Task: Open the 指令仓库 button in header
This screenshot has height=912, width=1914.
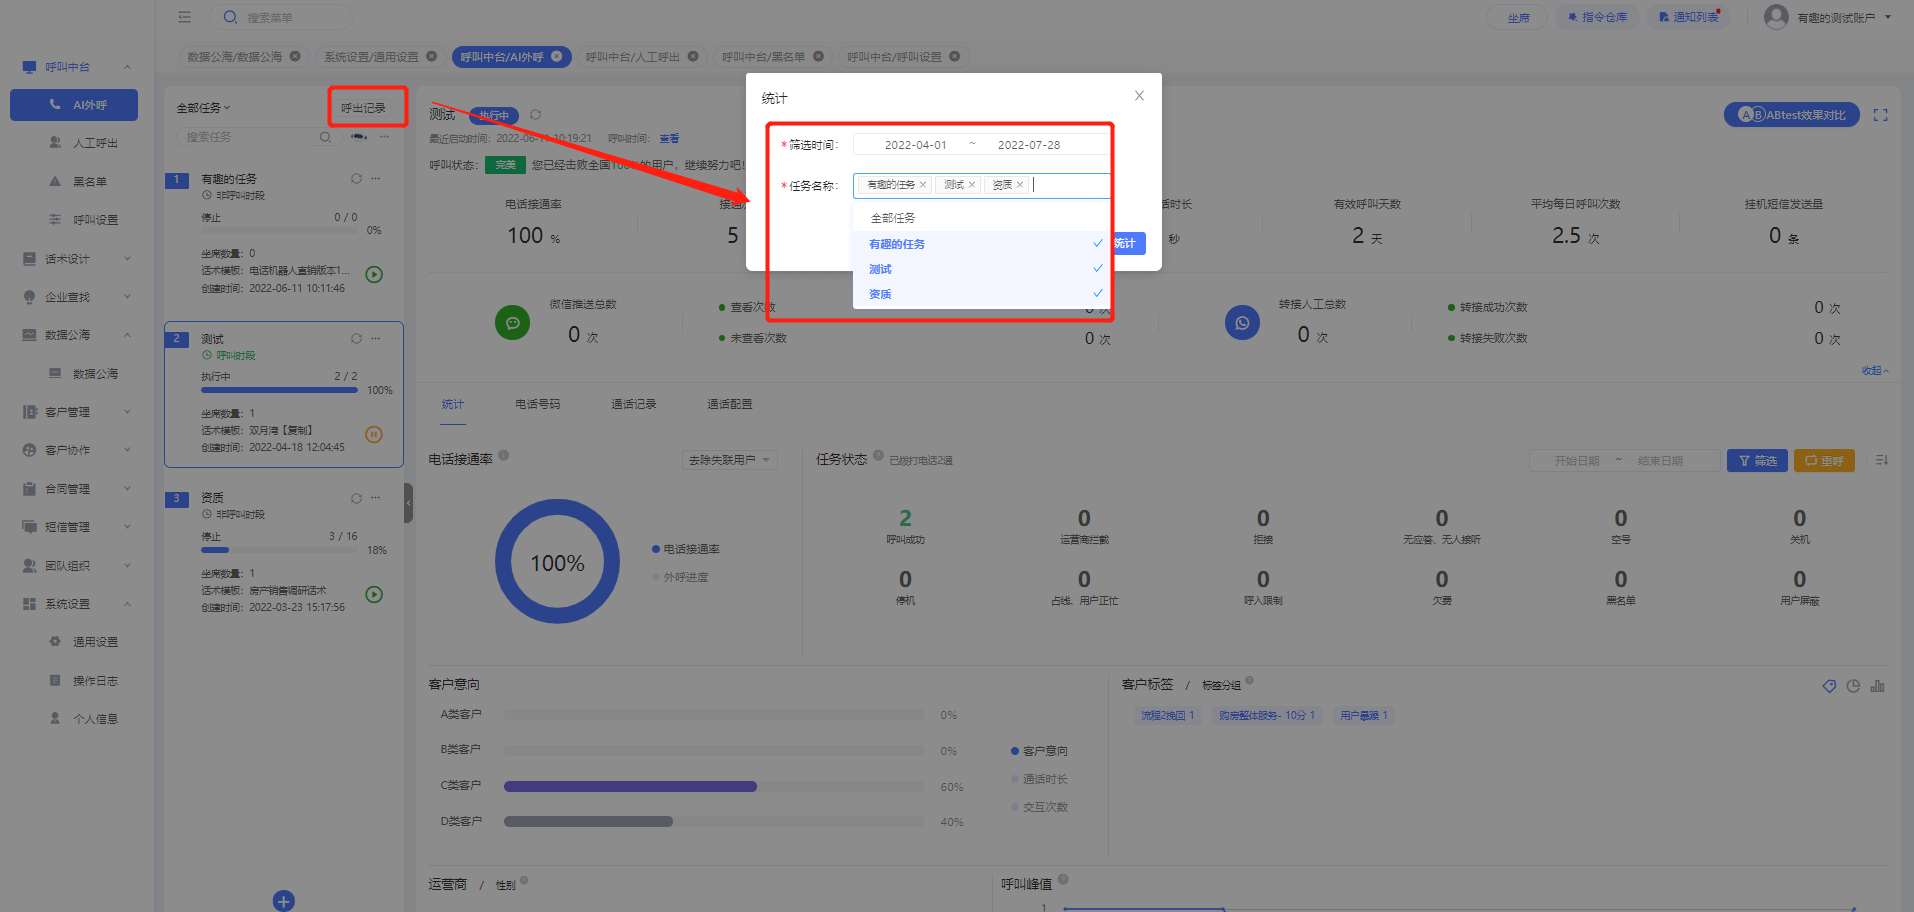Action: [x=1597, y=17]
